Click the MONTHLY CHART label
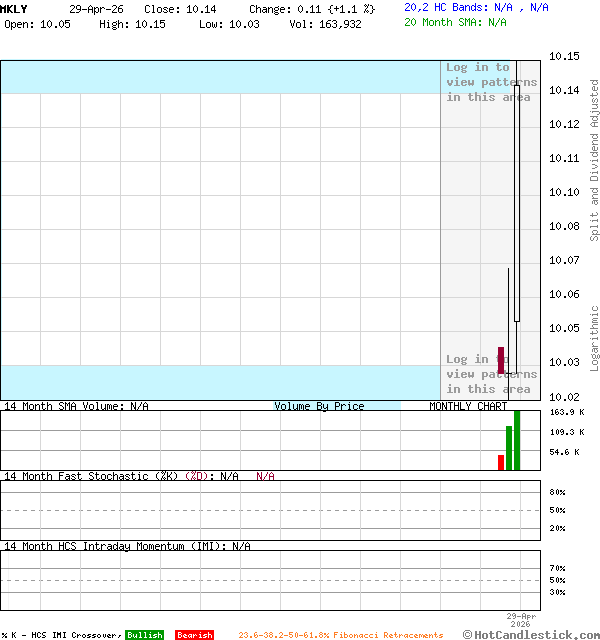Image resolution: width=600 pixels, height=640 pixels. tap(468, 406)
